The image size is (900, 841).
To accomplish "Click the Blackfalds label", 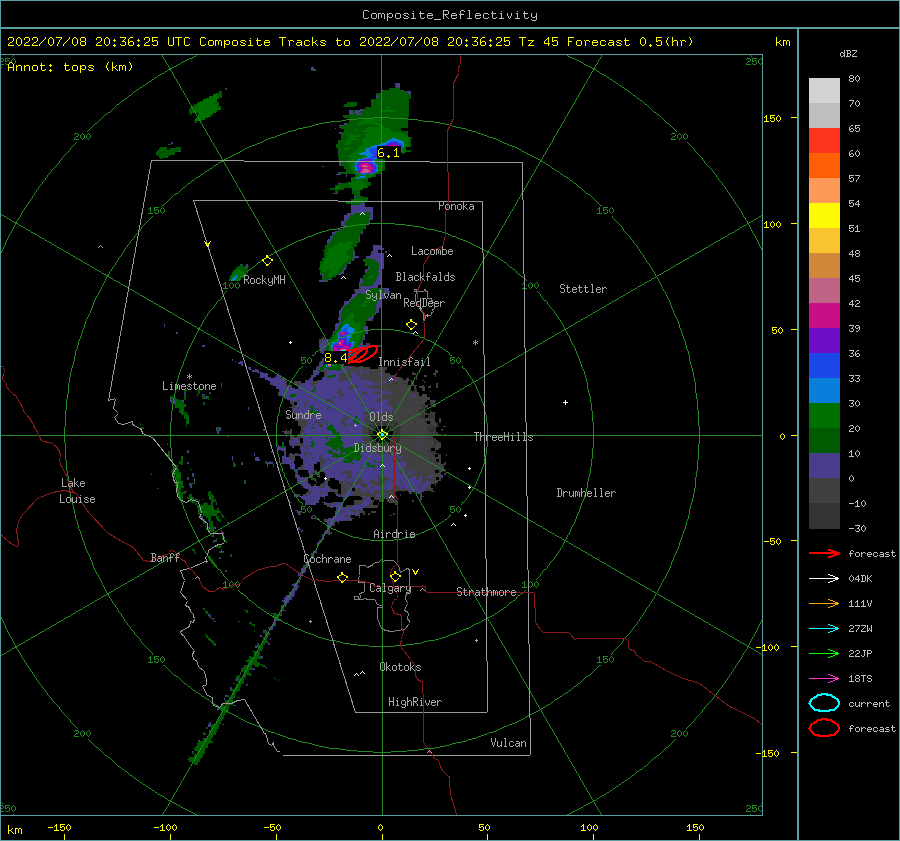I will point(425,277).
